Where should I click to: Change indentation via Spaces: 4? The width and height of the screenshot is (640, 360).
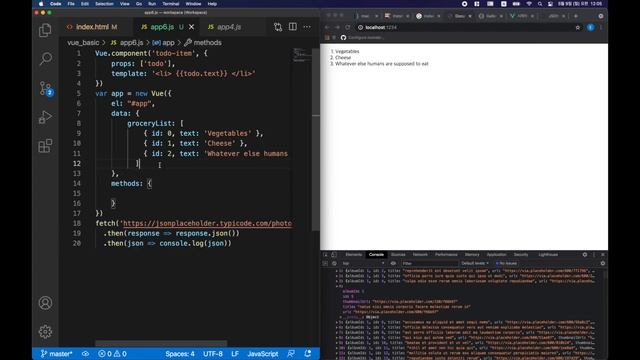click(180, 354)
